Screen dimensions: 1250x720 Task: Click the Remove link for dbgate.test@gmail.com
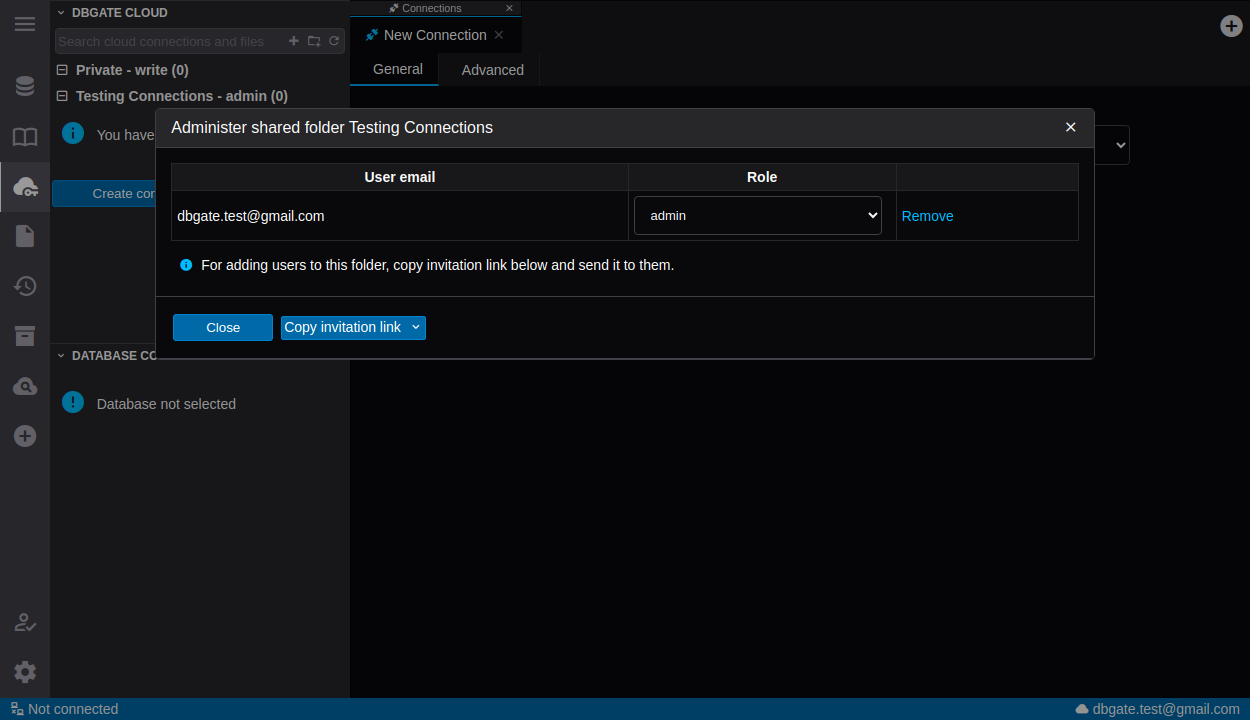click(927, 216)
